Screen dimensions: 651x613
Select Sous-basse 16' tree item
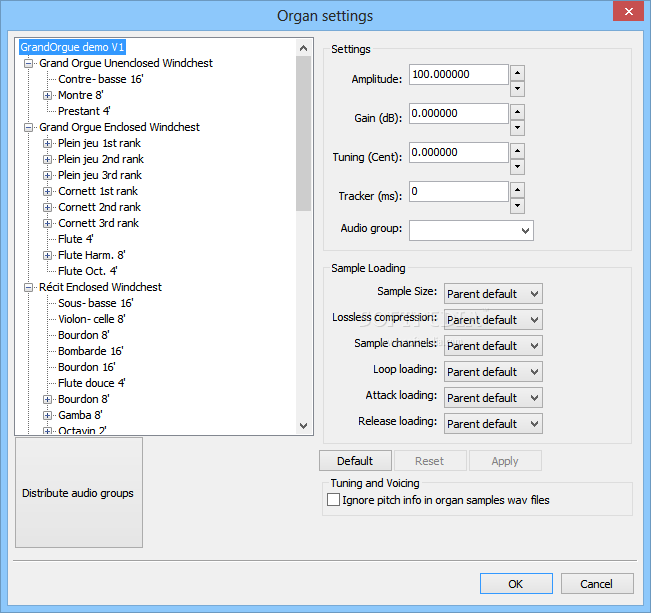coord(96,303)
